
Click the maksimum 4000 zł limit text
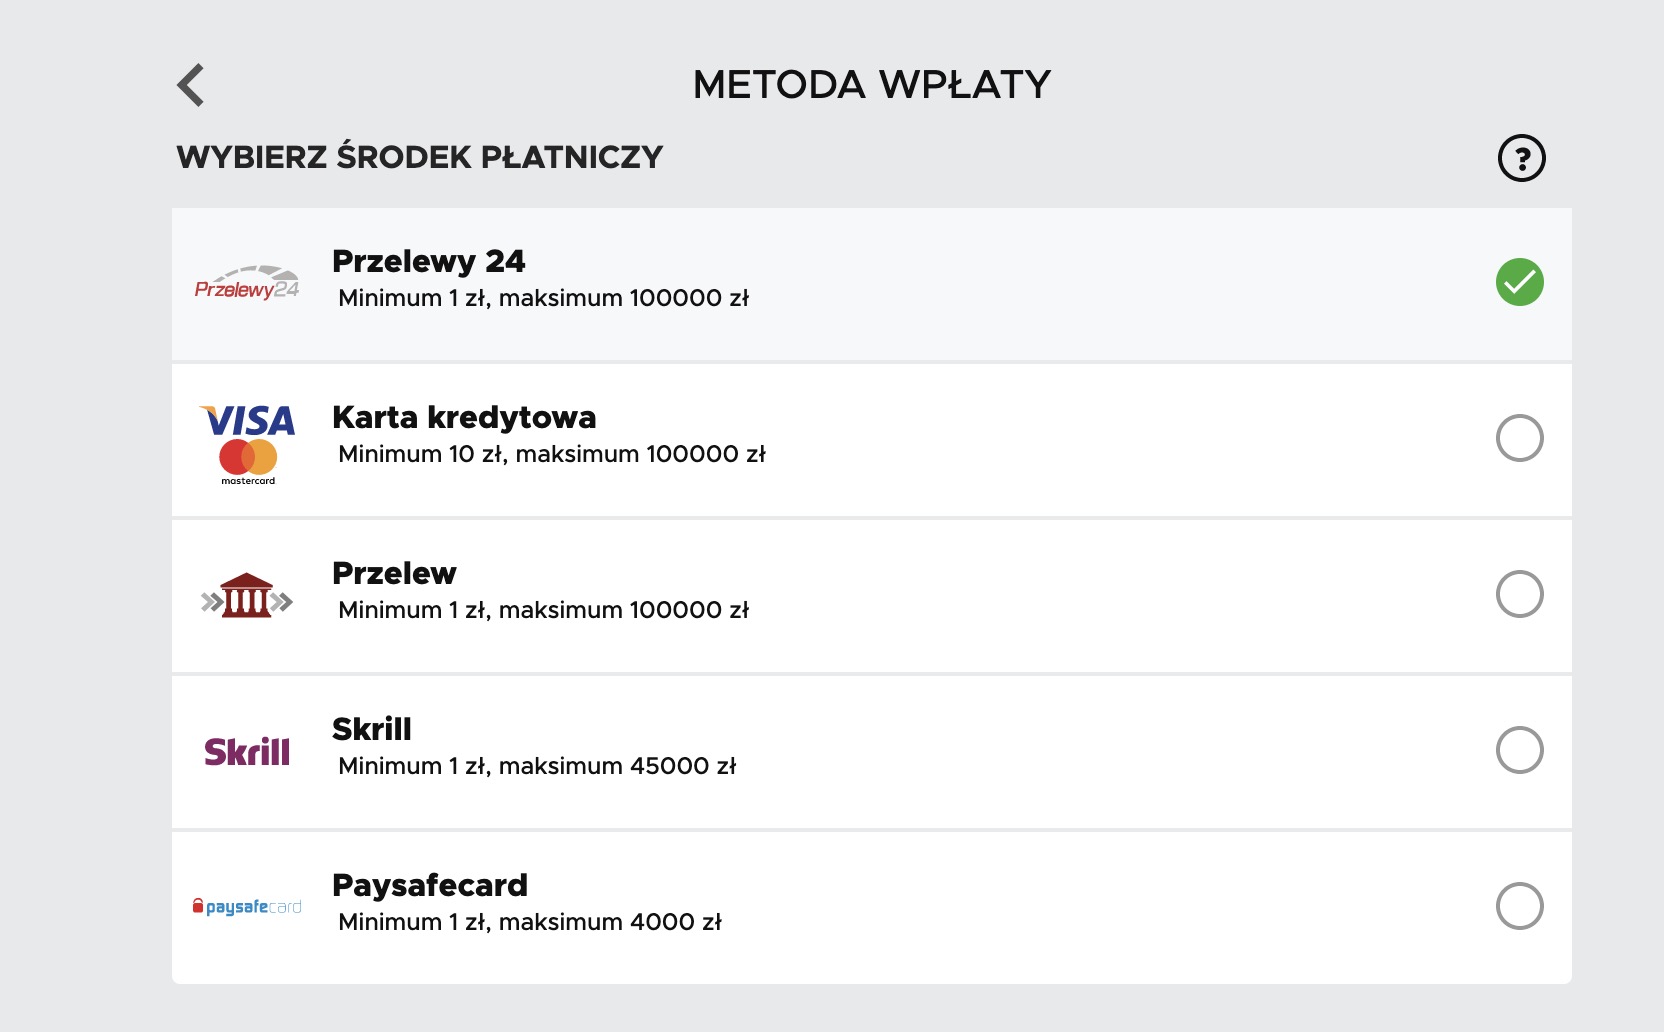[610, 922]
